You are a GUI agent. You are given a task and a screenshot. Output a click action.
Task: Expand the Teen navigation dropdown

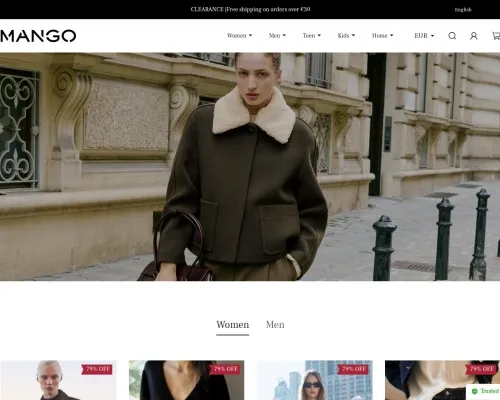click(x=312, y=36)
